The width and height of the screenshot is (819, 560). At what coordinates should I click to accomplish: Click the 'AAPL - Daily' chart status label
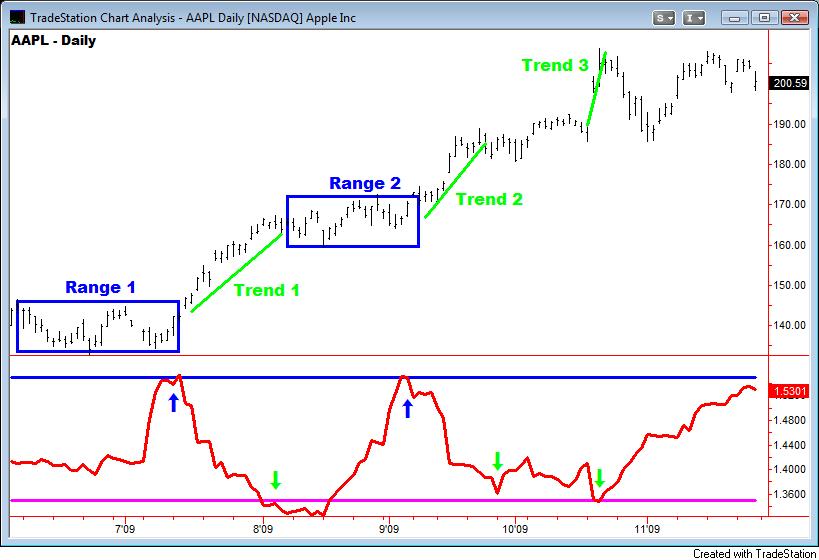coord(54,40)
